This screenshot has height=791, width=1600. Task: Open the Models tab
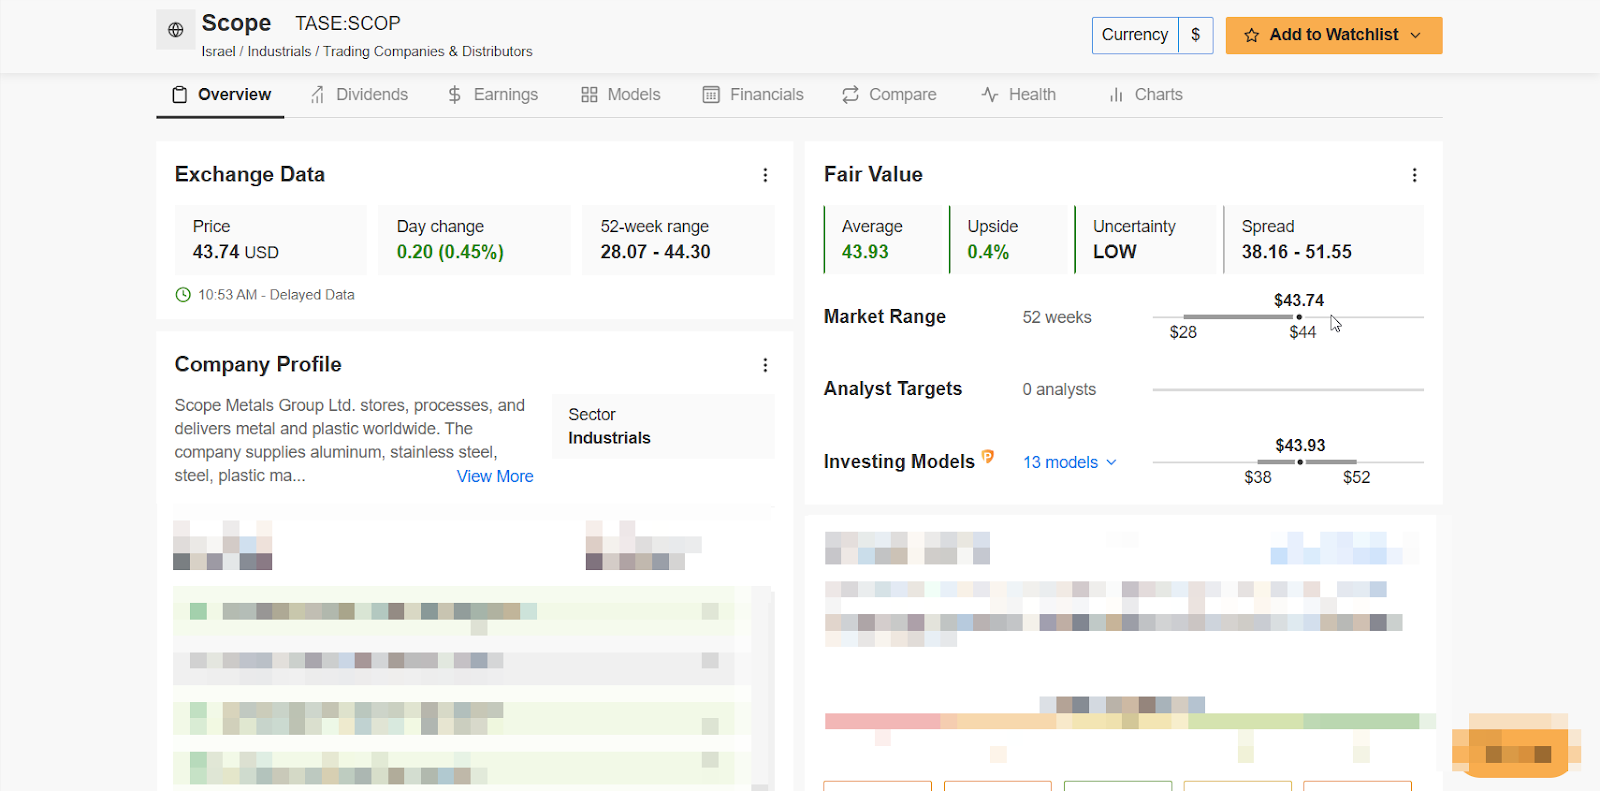[x=620, y=95]
